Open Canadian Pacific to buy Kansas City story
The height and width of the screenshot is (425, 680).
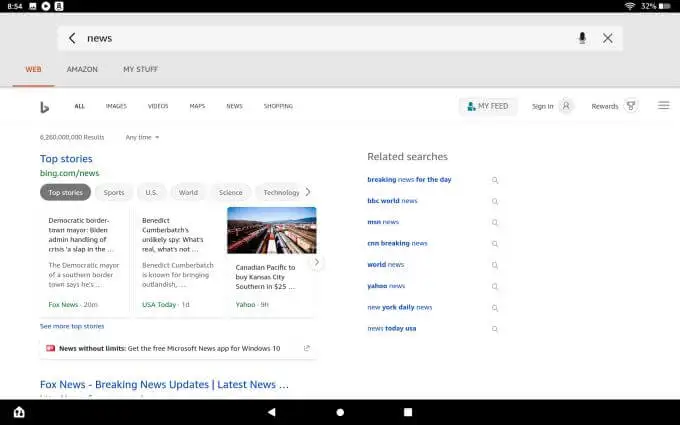pos(265,277)
